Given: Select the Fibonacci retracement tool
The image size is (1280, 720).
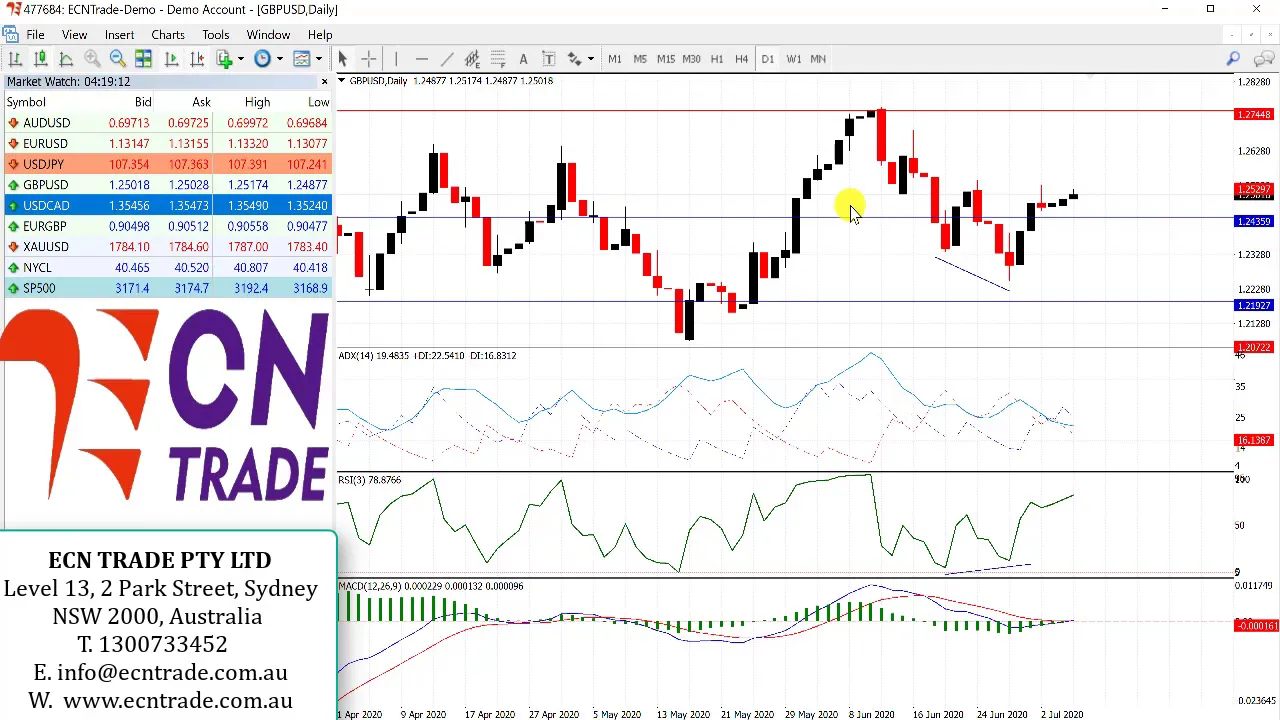Looking at the screenshot, I should 498,59.
